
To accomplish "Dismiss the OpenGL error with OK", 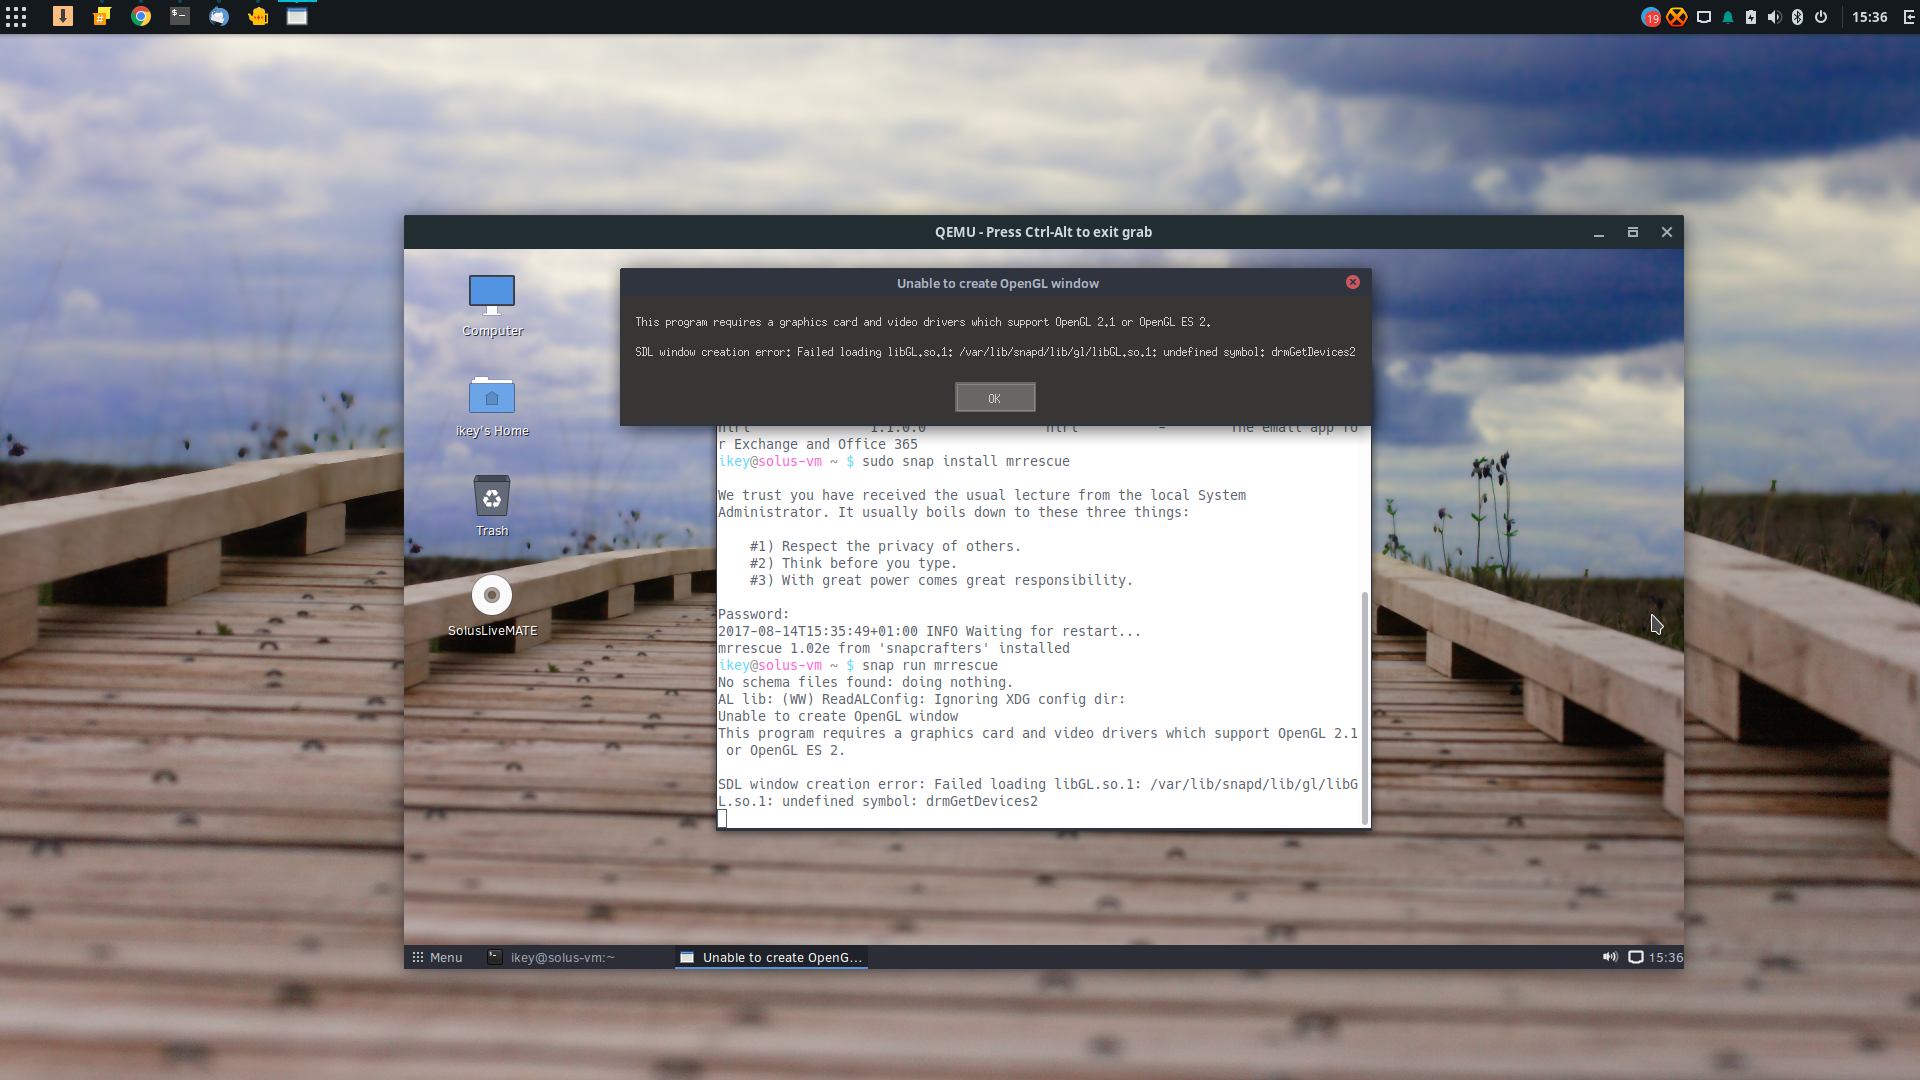I will click(x=995, y=398).
